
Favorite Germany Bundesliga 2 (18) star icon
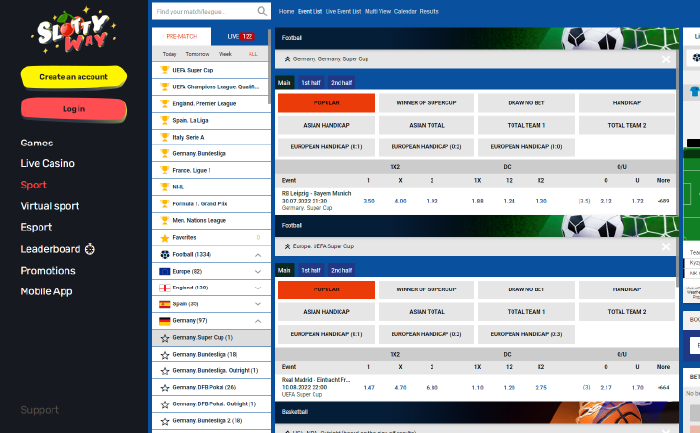[165, 421]
